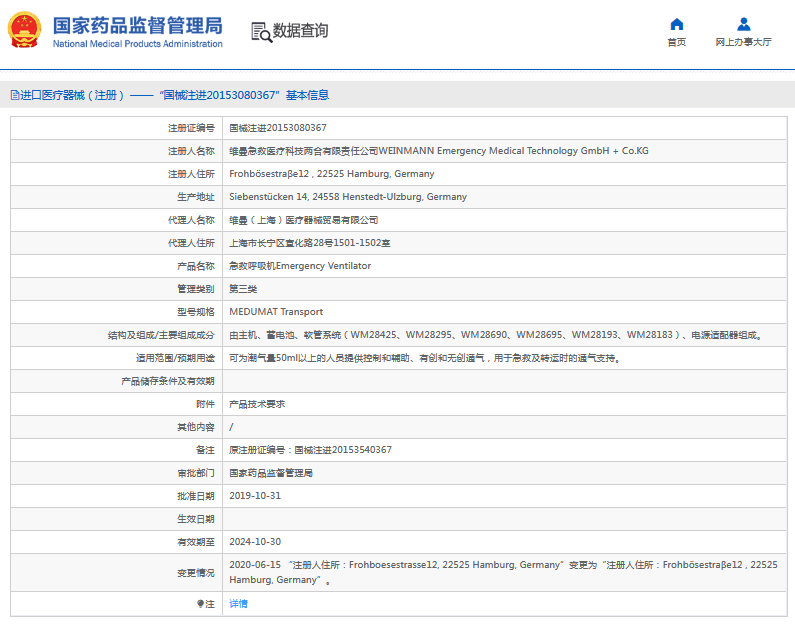The height and width of the screenshot is (624, 795).
Task: Open the 详情 link
Action: (x=238, y=604)
